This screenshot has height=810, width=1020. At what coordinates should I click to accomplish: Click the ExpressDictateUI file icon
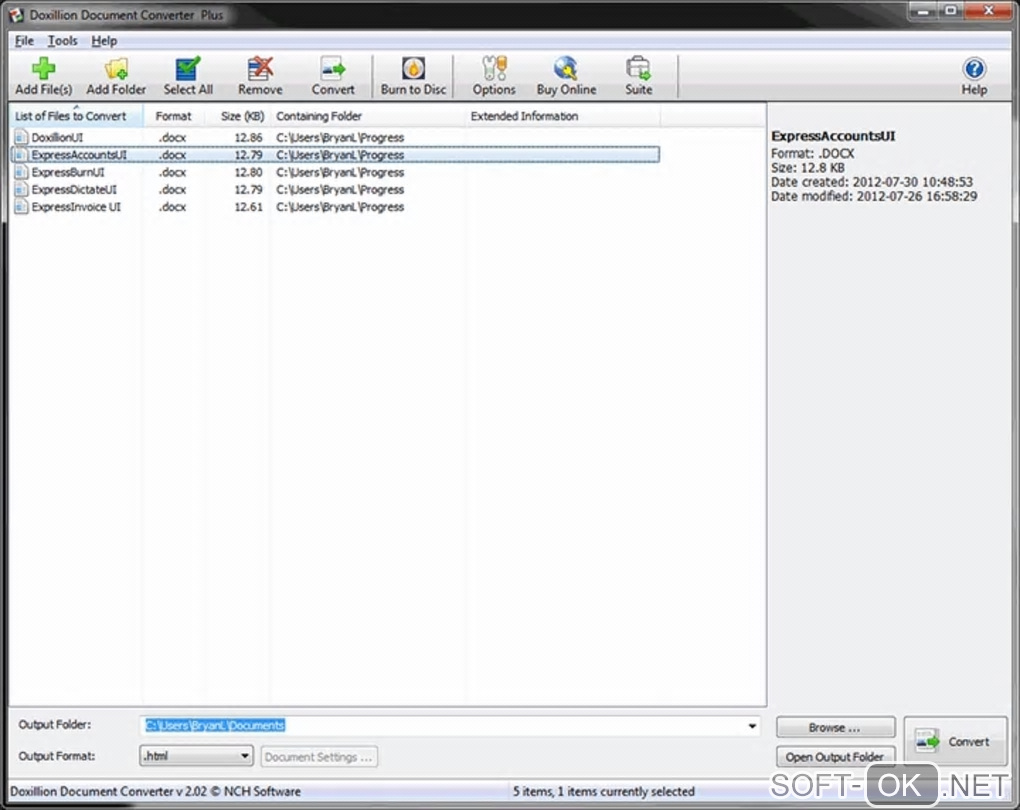click(x=21, y=189)
